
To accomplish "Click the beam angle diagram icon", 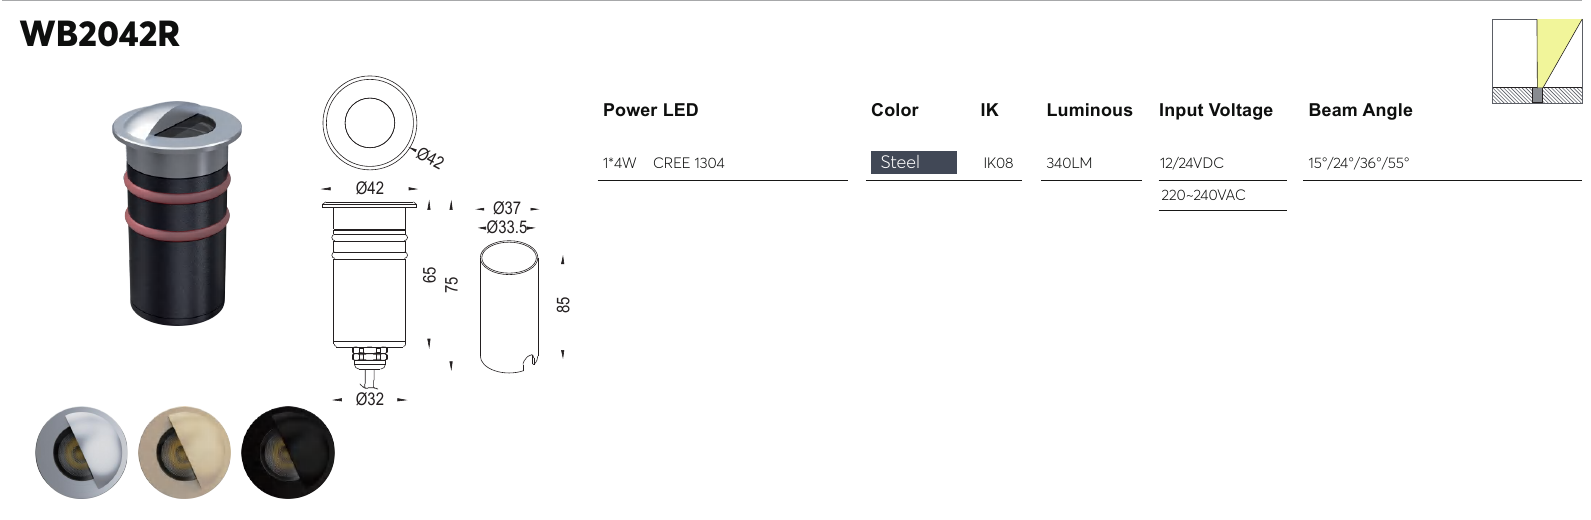I will 1537,61.
